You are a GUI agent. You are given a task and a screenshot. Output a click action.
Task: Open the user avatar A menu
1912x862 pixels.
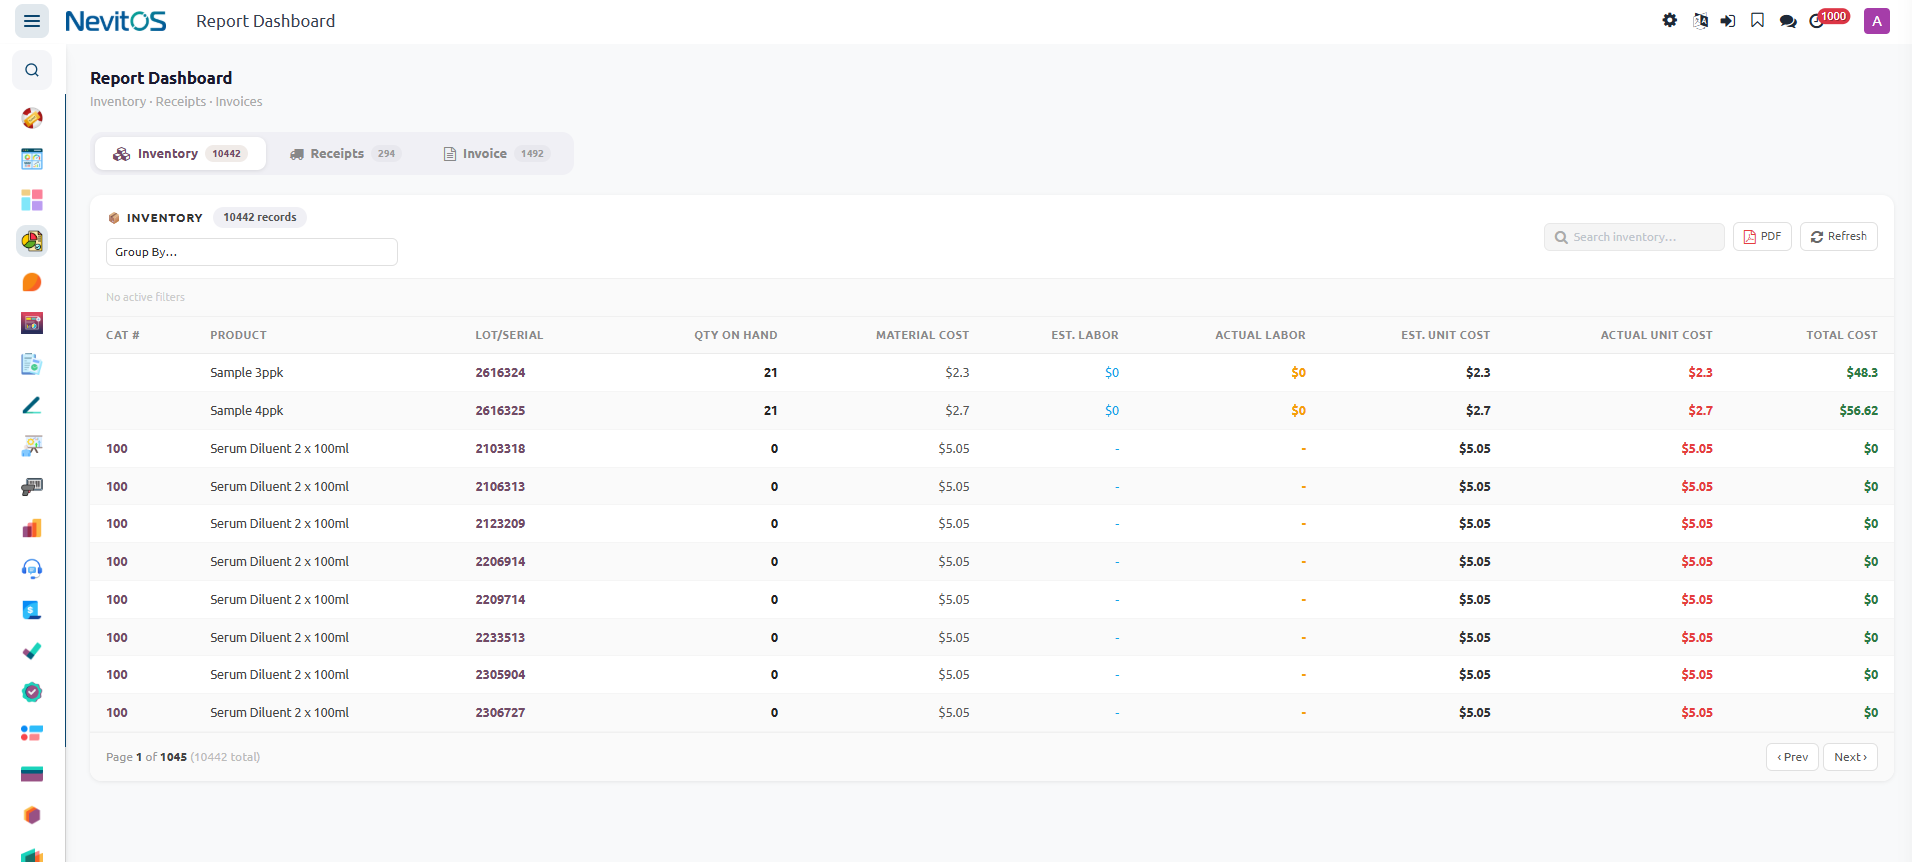pyautogui.click(x=1877, y=21)
